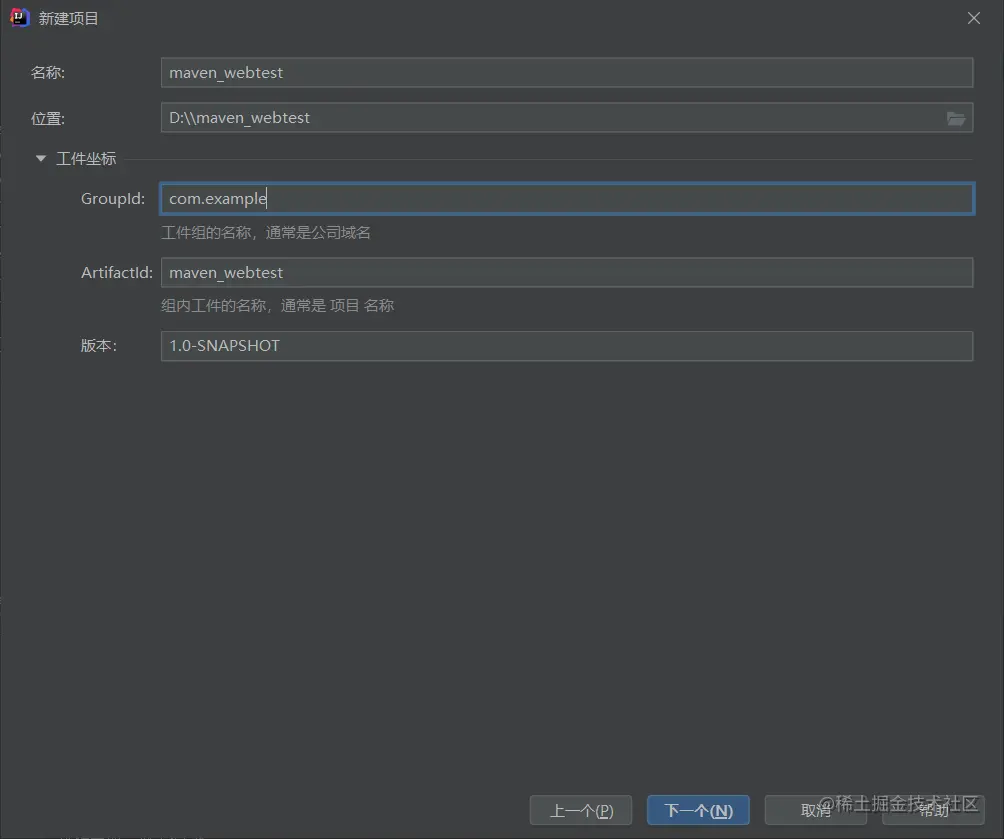
Task: Click the 名称: label
Action: point(47,72)
